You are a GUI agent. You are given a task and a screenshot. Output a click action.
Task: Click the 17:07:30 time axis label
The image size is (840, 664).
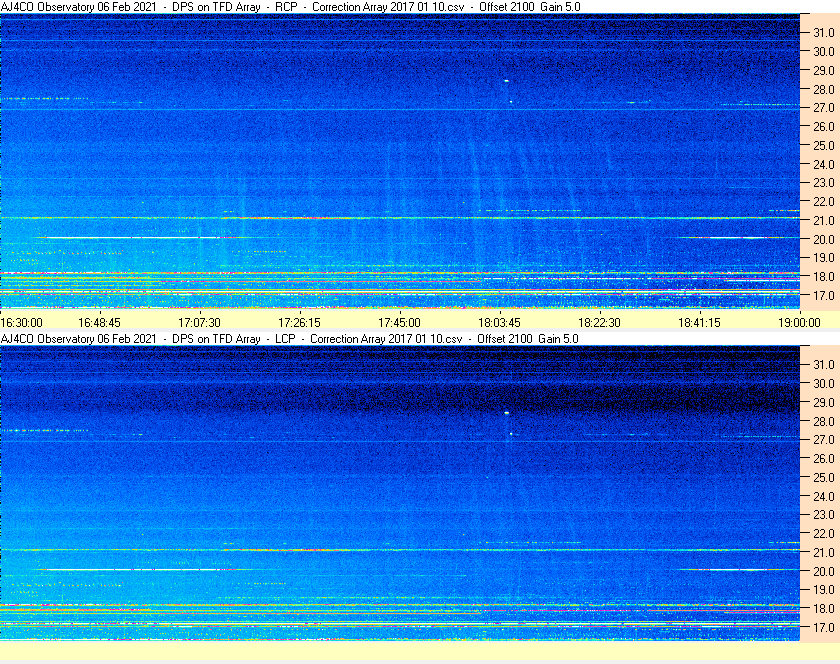pos(199,323)
